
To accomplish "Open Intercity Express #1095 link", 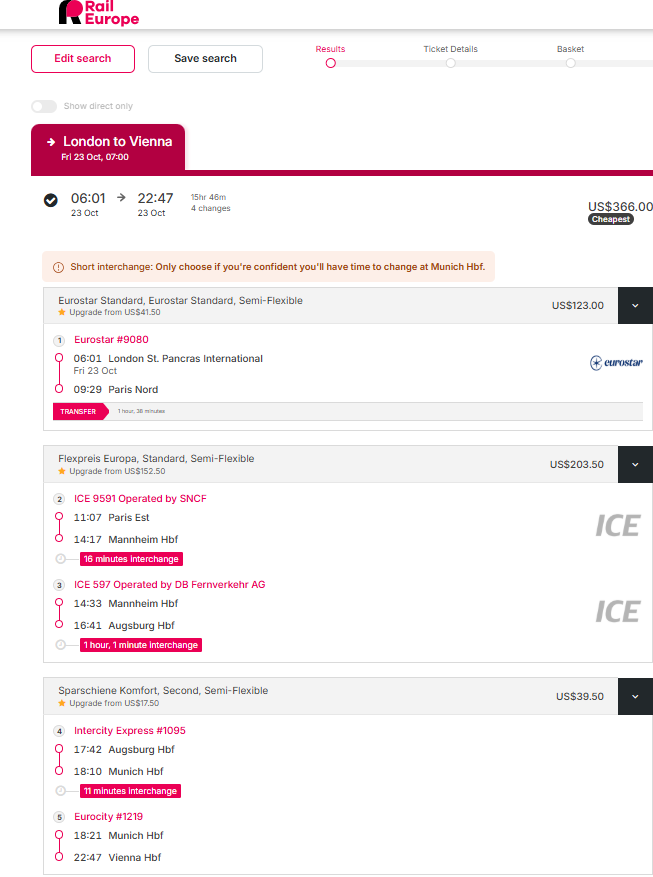I will pos(130,730).
